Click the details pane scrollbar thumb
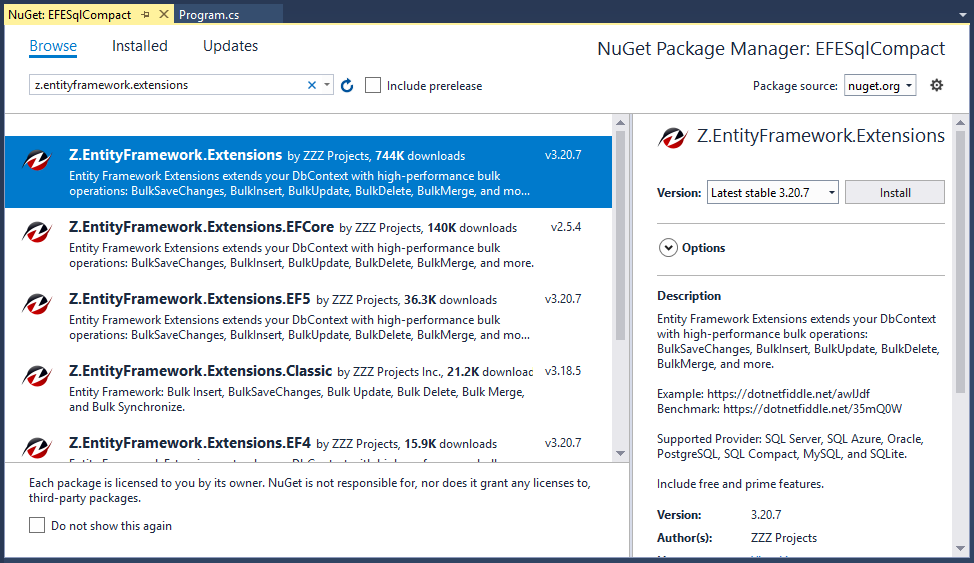The image size is (974, 563). pyautogui.click(x=960, y=262)
